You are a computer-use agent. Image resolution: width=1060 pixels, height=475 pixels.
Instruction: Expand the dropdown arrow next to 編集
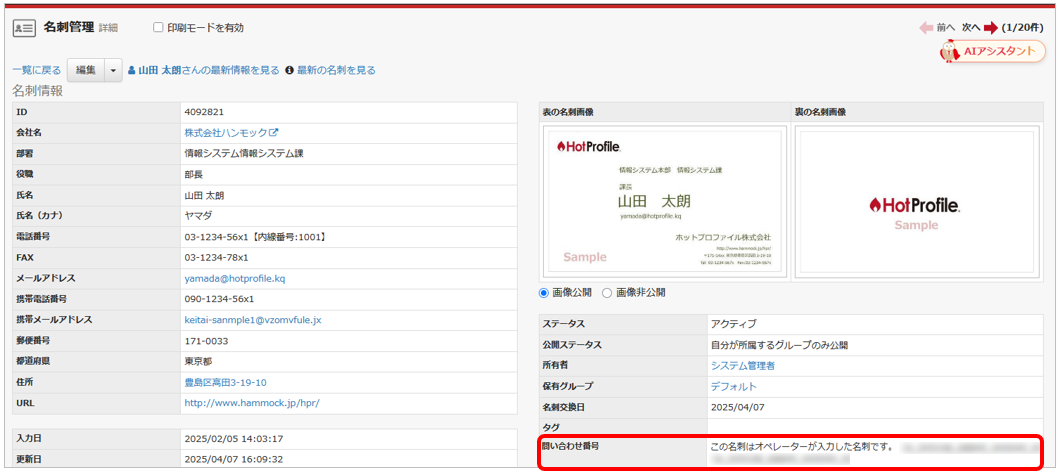click(x=113, y=70)
